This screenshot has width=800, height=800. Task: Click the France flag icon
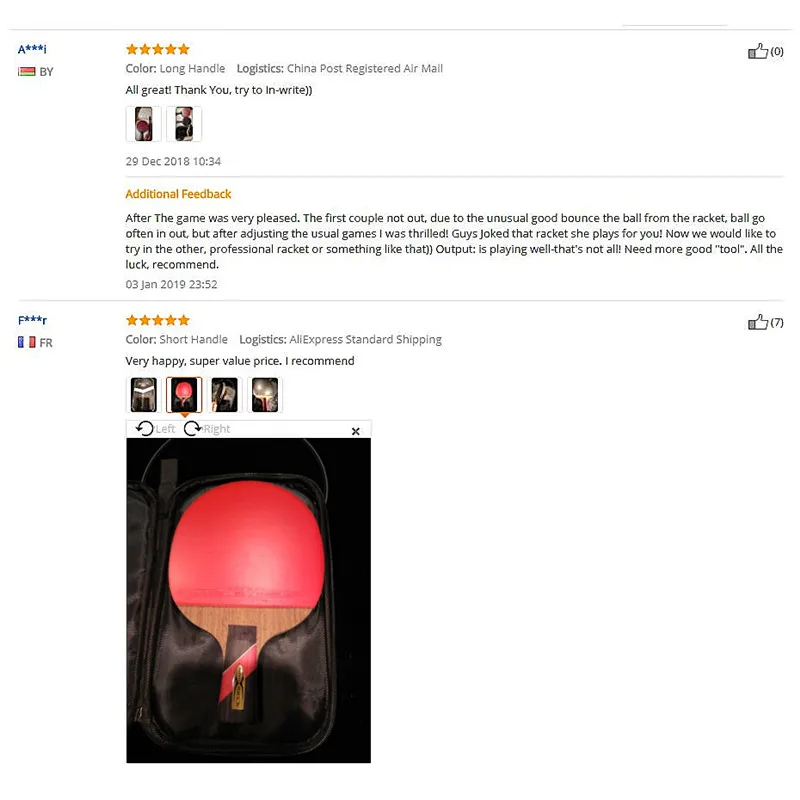(x=27, y=342)
